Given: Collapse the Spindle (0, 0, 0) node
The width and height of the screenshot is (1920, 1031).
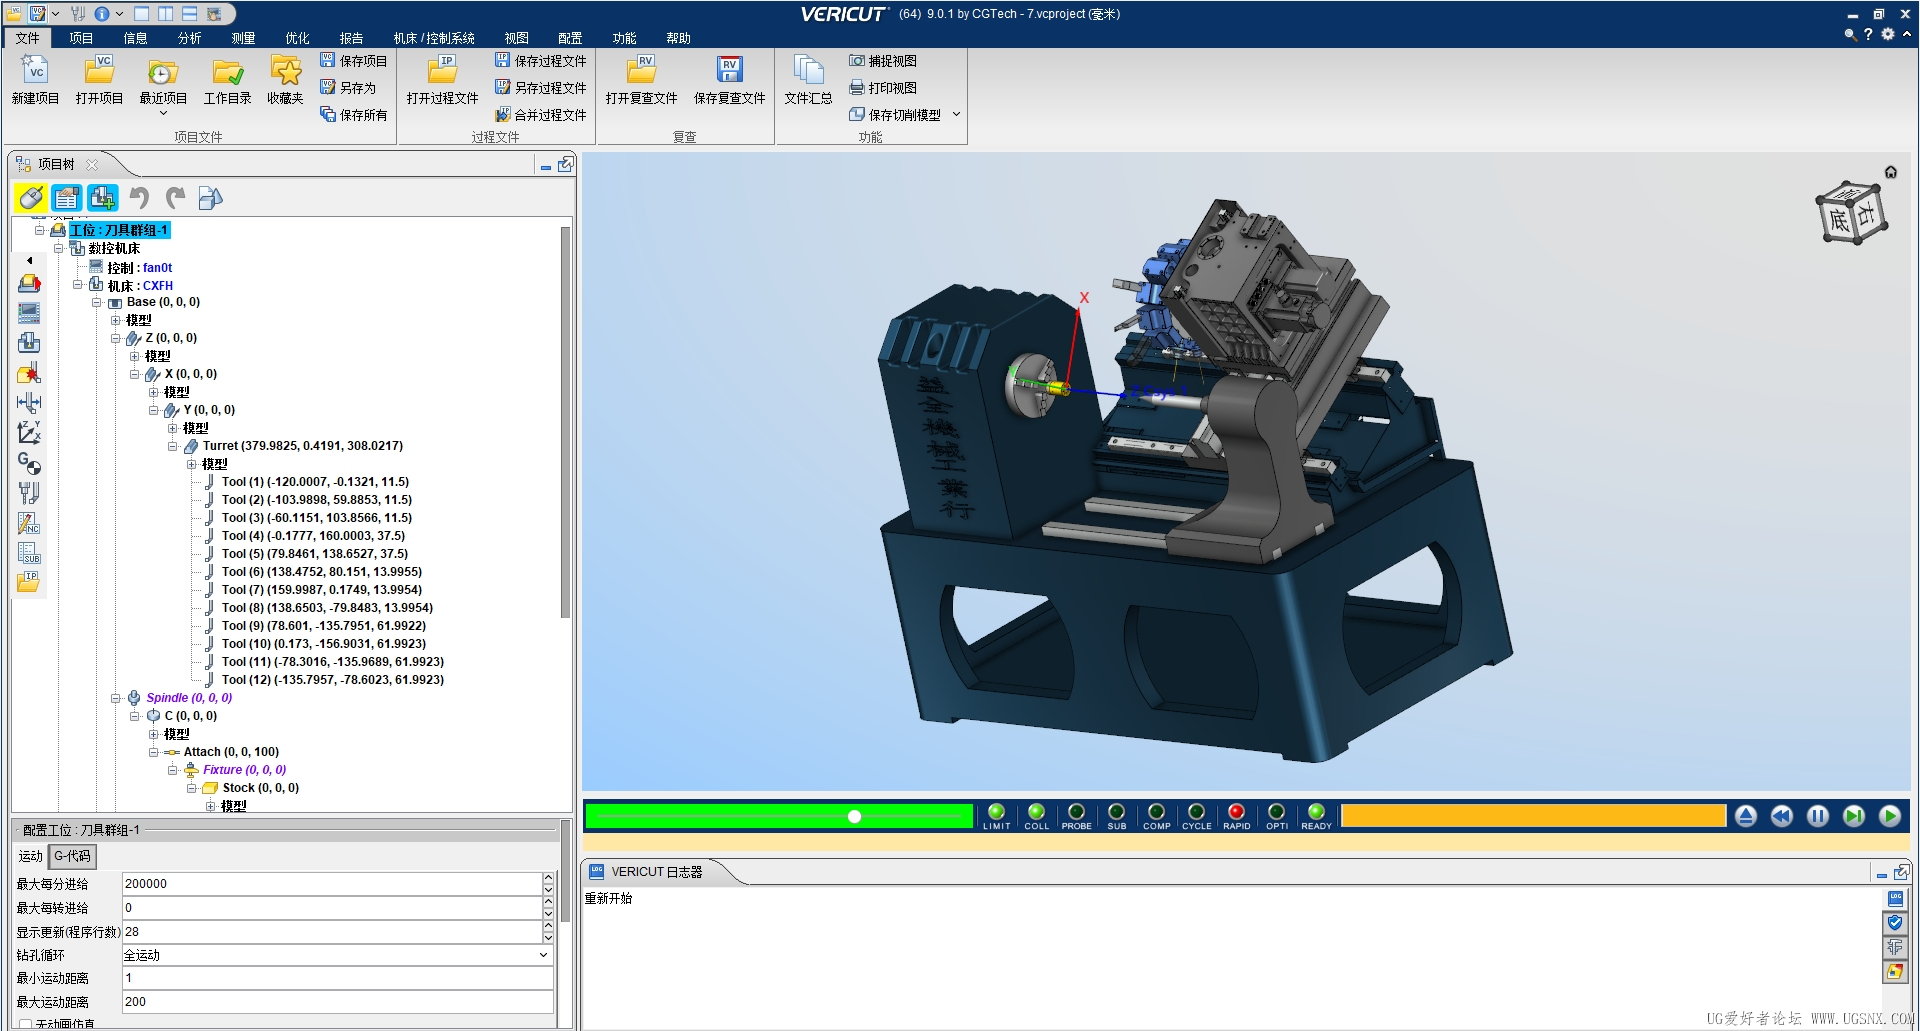Looking at the screenshot, I should tap(116, 698).
